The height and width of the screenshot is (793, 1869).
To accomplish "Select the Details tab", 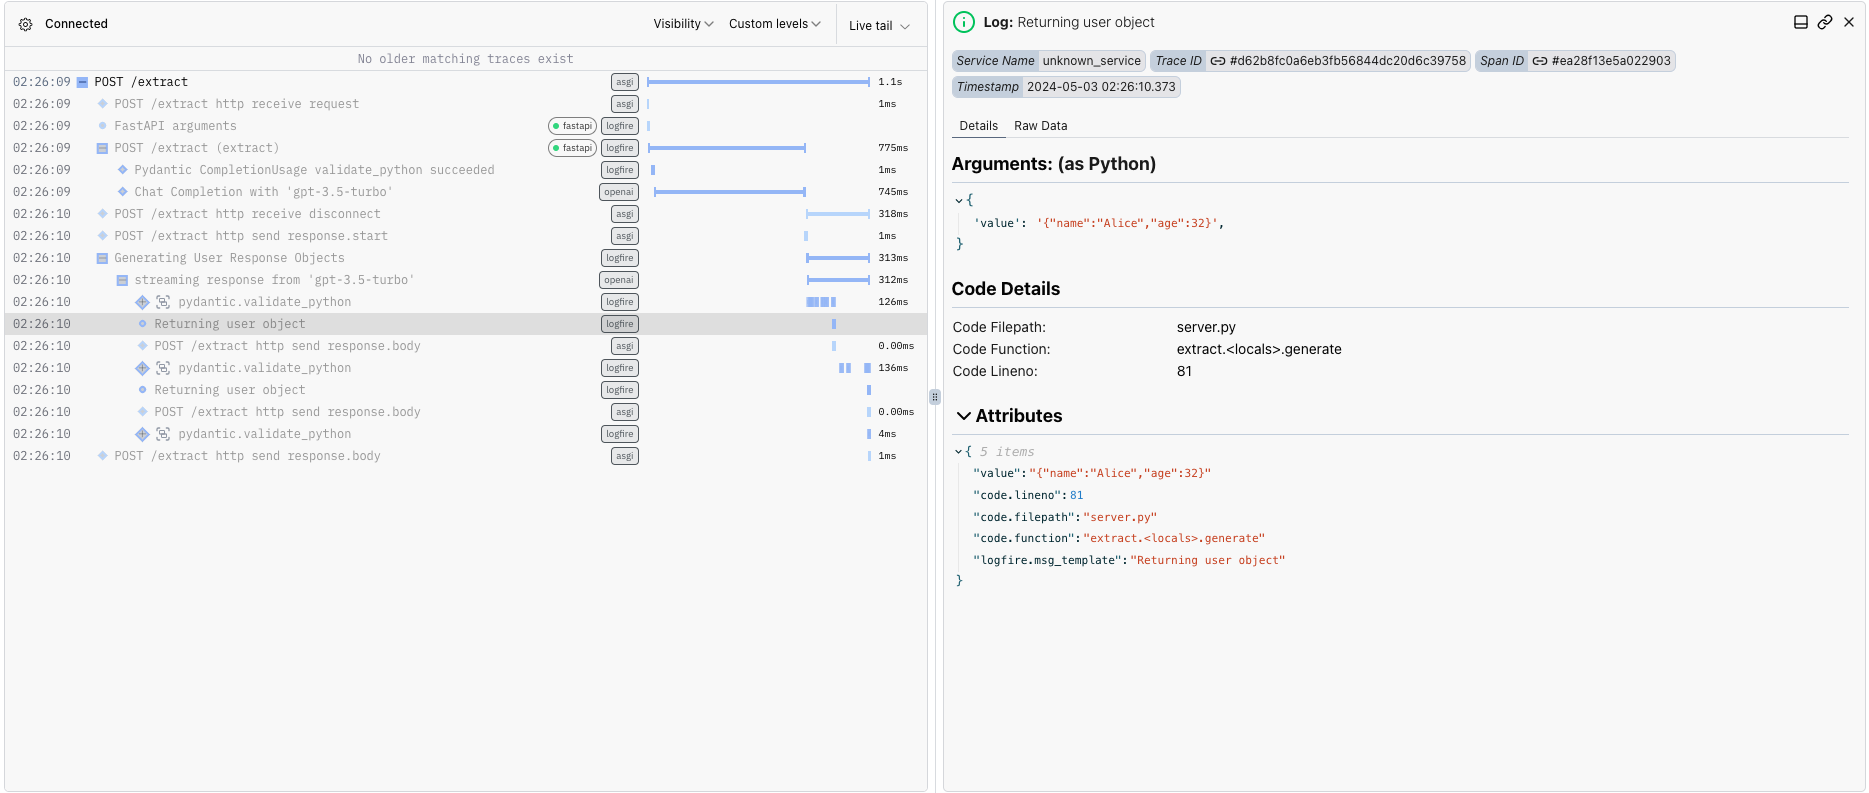I will [x=978, y=126].
